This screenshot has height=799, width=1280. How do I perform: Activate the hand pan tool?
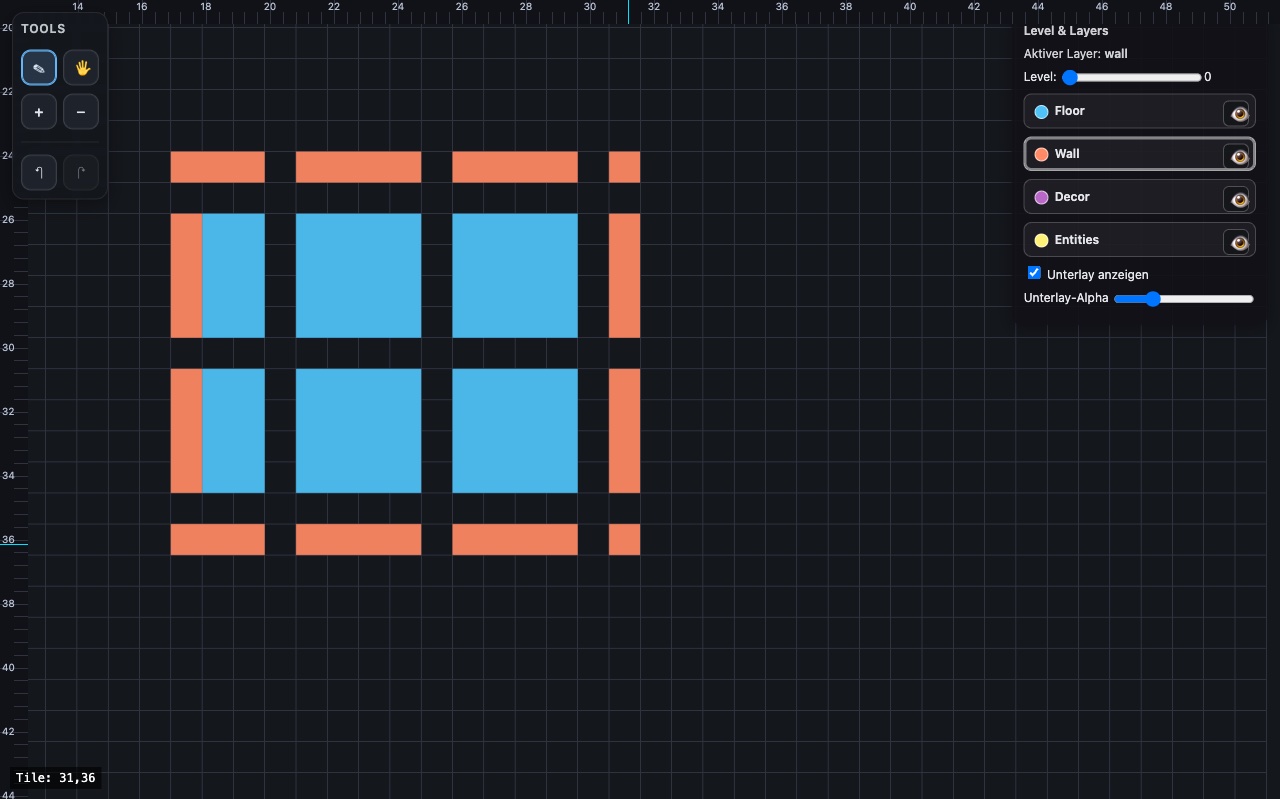(x=81, y=68)
